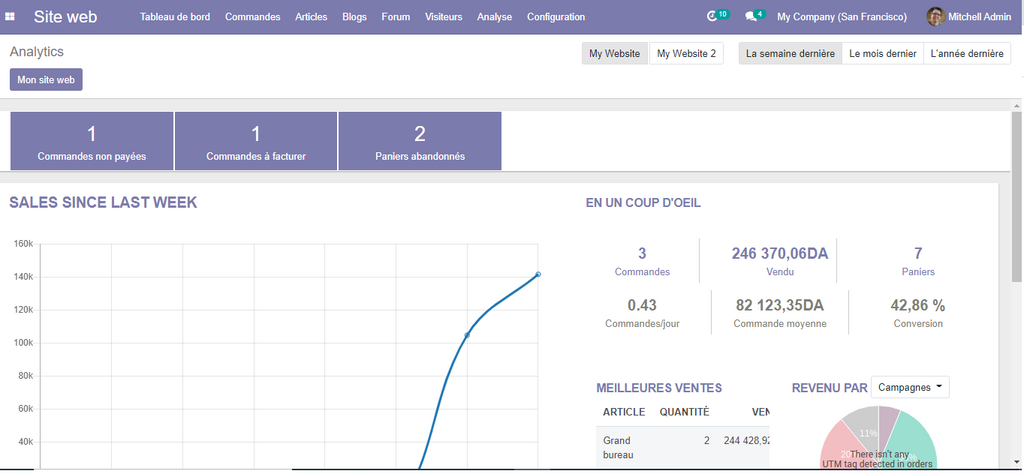Go to the Tableau de bord menu

point(175,17)
